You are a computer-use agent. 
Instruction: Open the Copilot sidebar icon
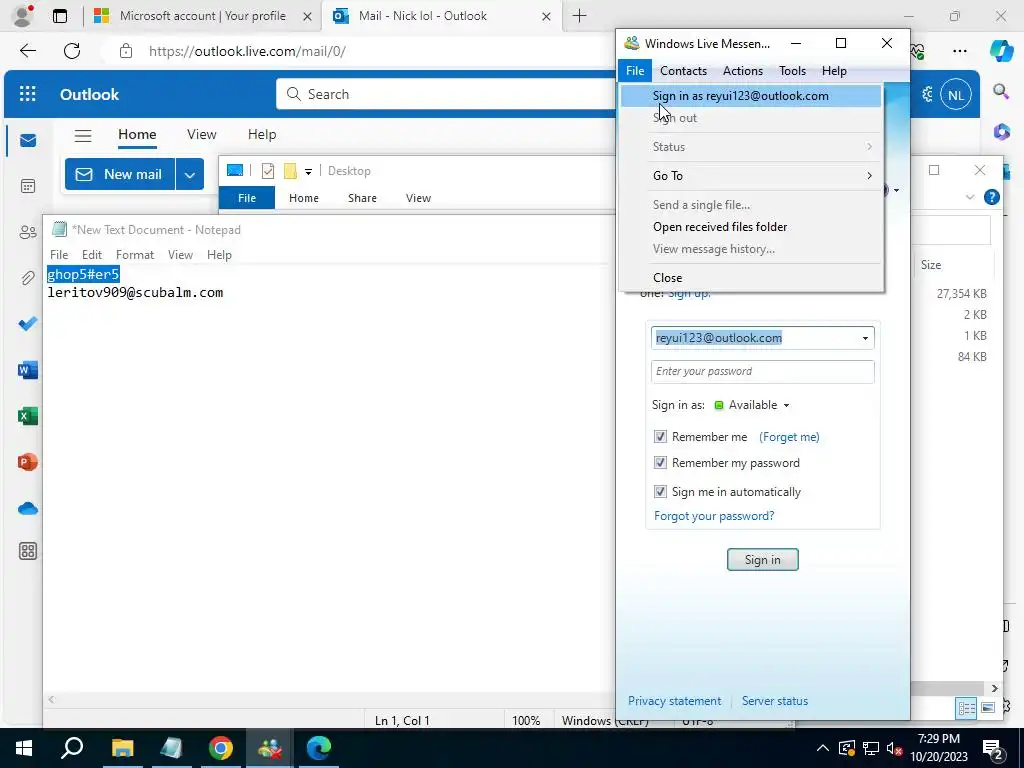1000,50
